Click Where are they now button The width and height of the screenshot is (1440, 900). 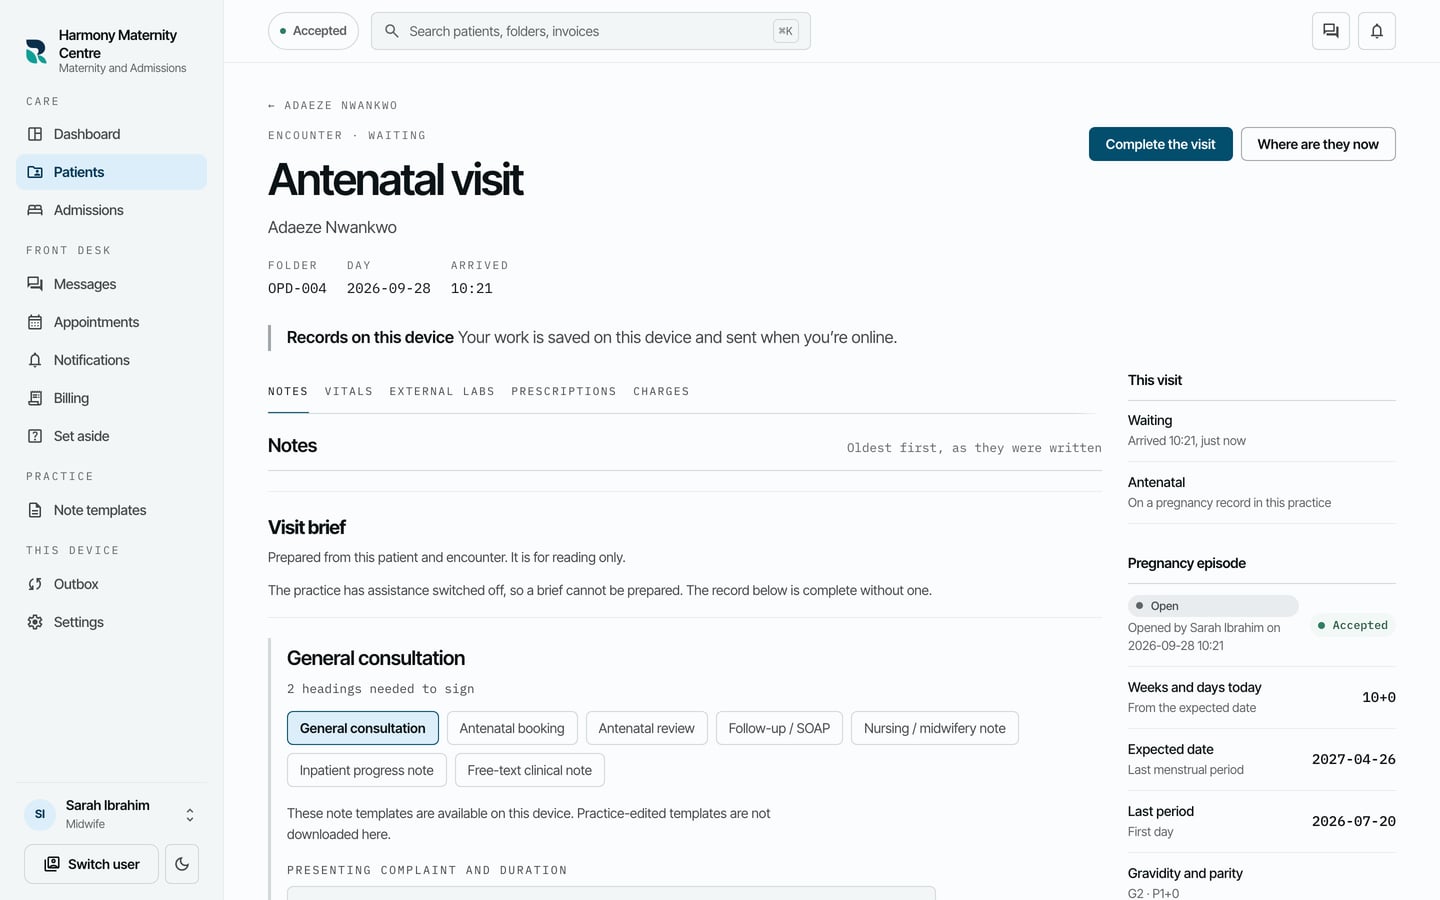click(x=1318, y=144)
